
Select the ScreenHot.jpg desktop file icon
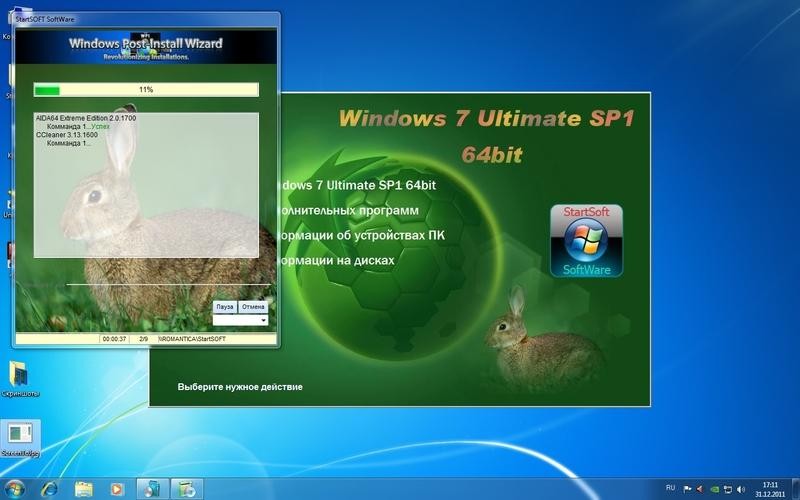click(x=20, y=439)
